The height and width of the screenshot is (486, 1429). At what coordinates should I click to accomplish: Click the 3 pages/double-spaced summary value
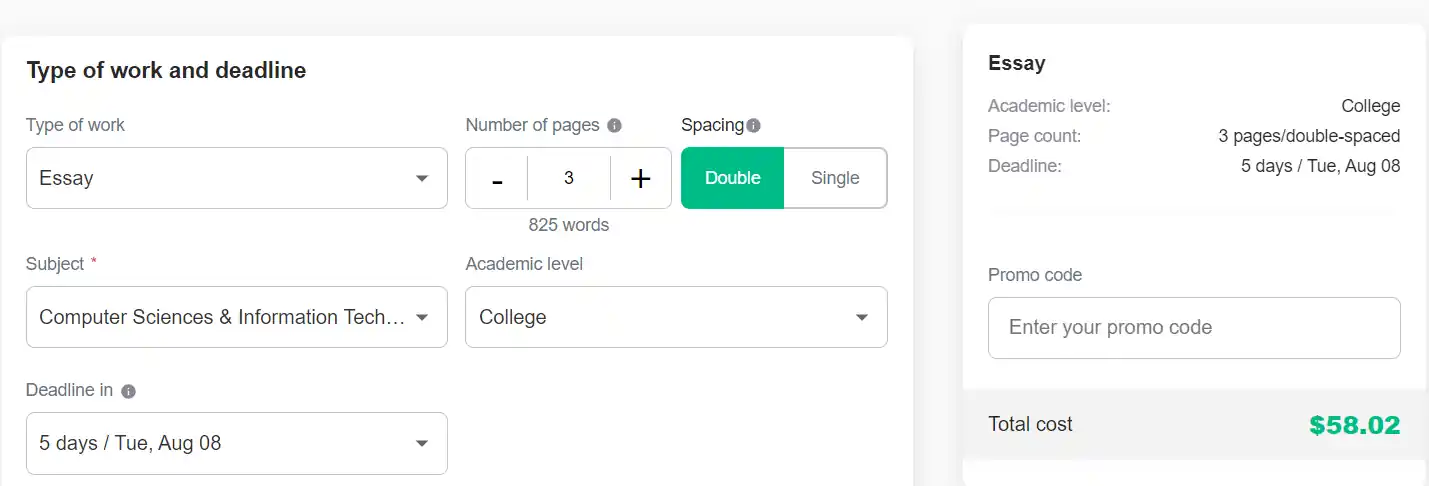point(1308,136)
